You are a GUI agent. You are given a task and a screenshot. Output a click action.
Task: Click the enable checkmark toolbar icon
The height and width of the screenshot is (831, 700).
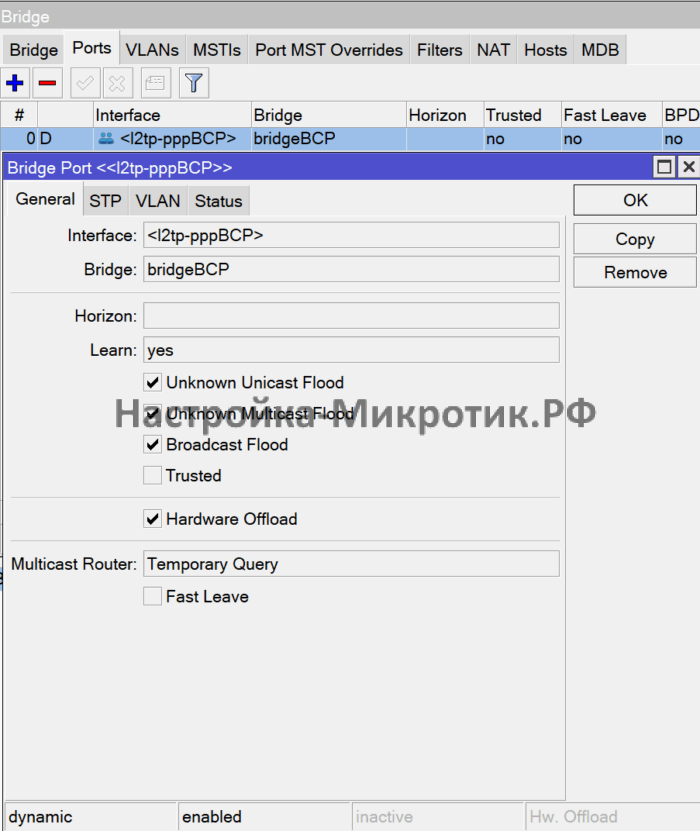85,83
